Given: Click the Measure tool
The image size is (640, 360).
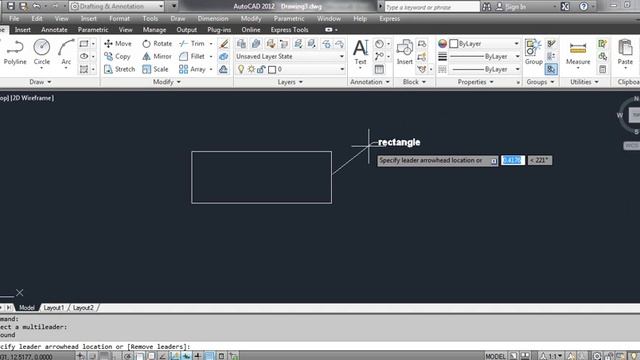Looking at the screenshot, I should coord(578,53).
